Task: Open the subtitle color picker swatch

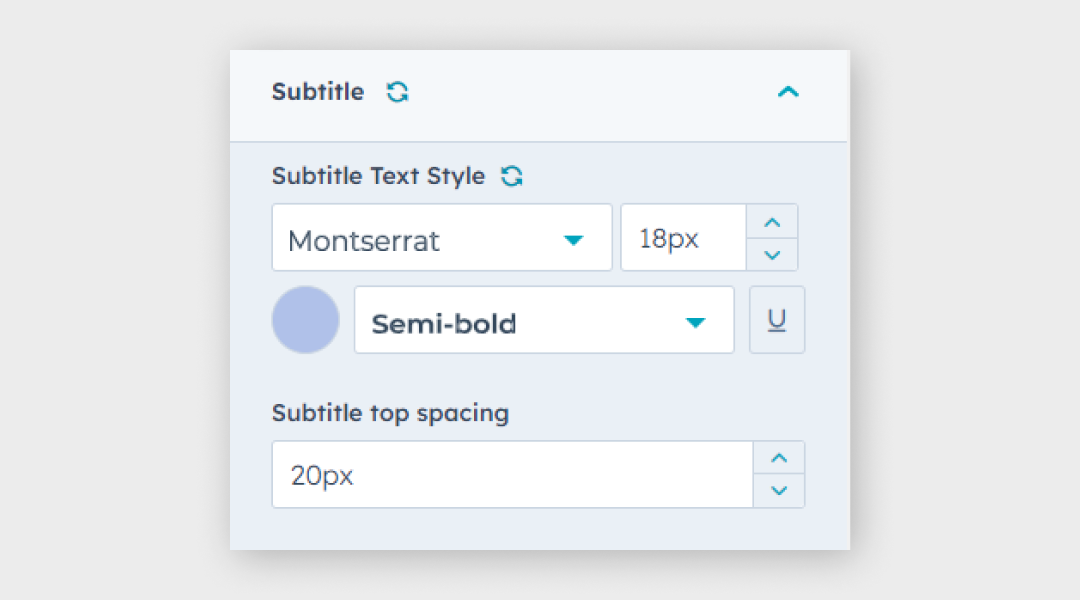Action: pos(305,320)
